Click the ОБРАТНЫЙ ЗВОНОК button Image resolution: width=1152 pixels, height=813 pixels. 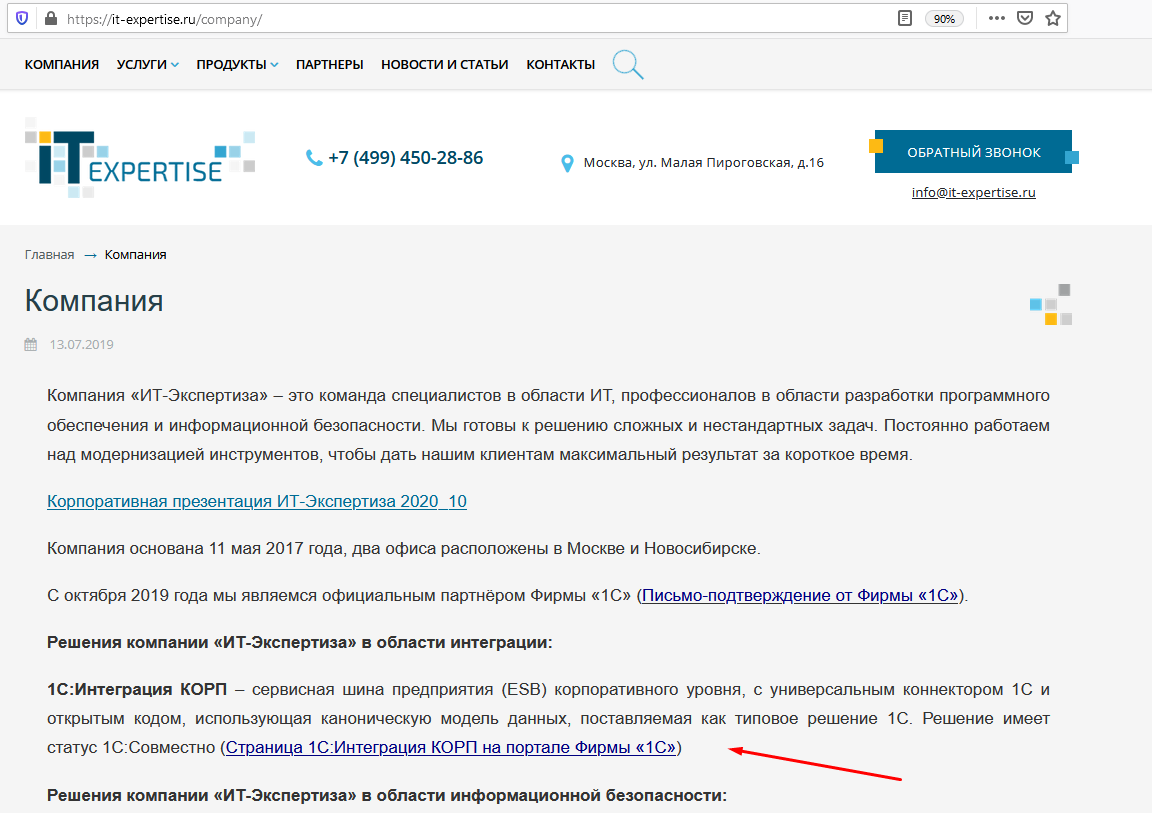[x=973, y=152]
